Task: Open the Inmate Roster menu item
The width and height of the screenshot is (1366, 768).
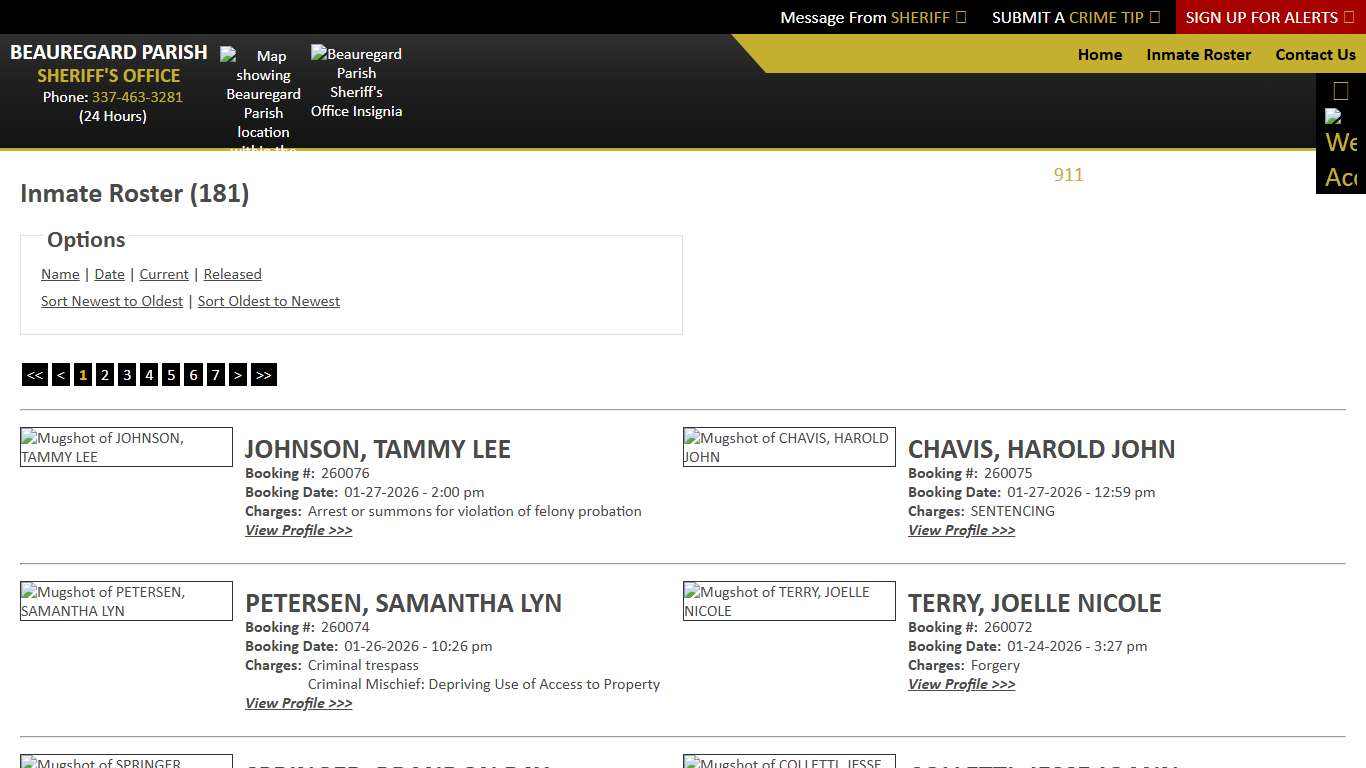Action: point(1198,55)
